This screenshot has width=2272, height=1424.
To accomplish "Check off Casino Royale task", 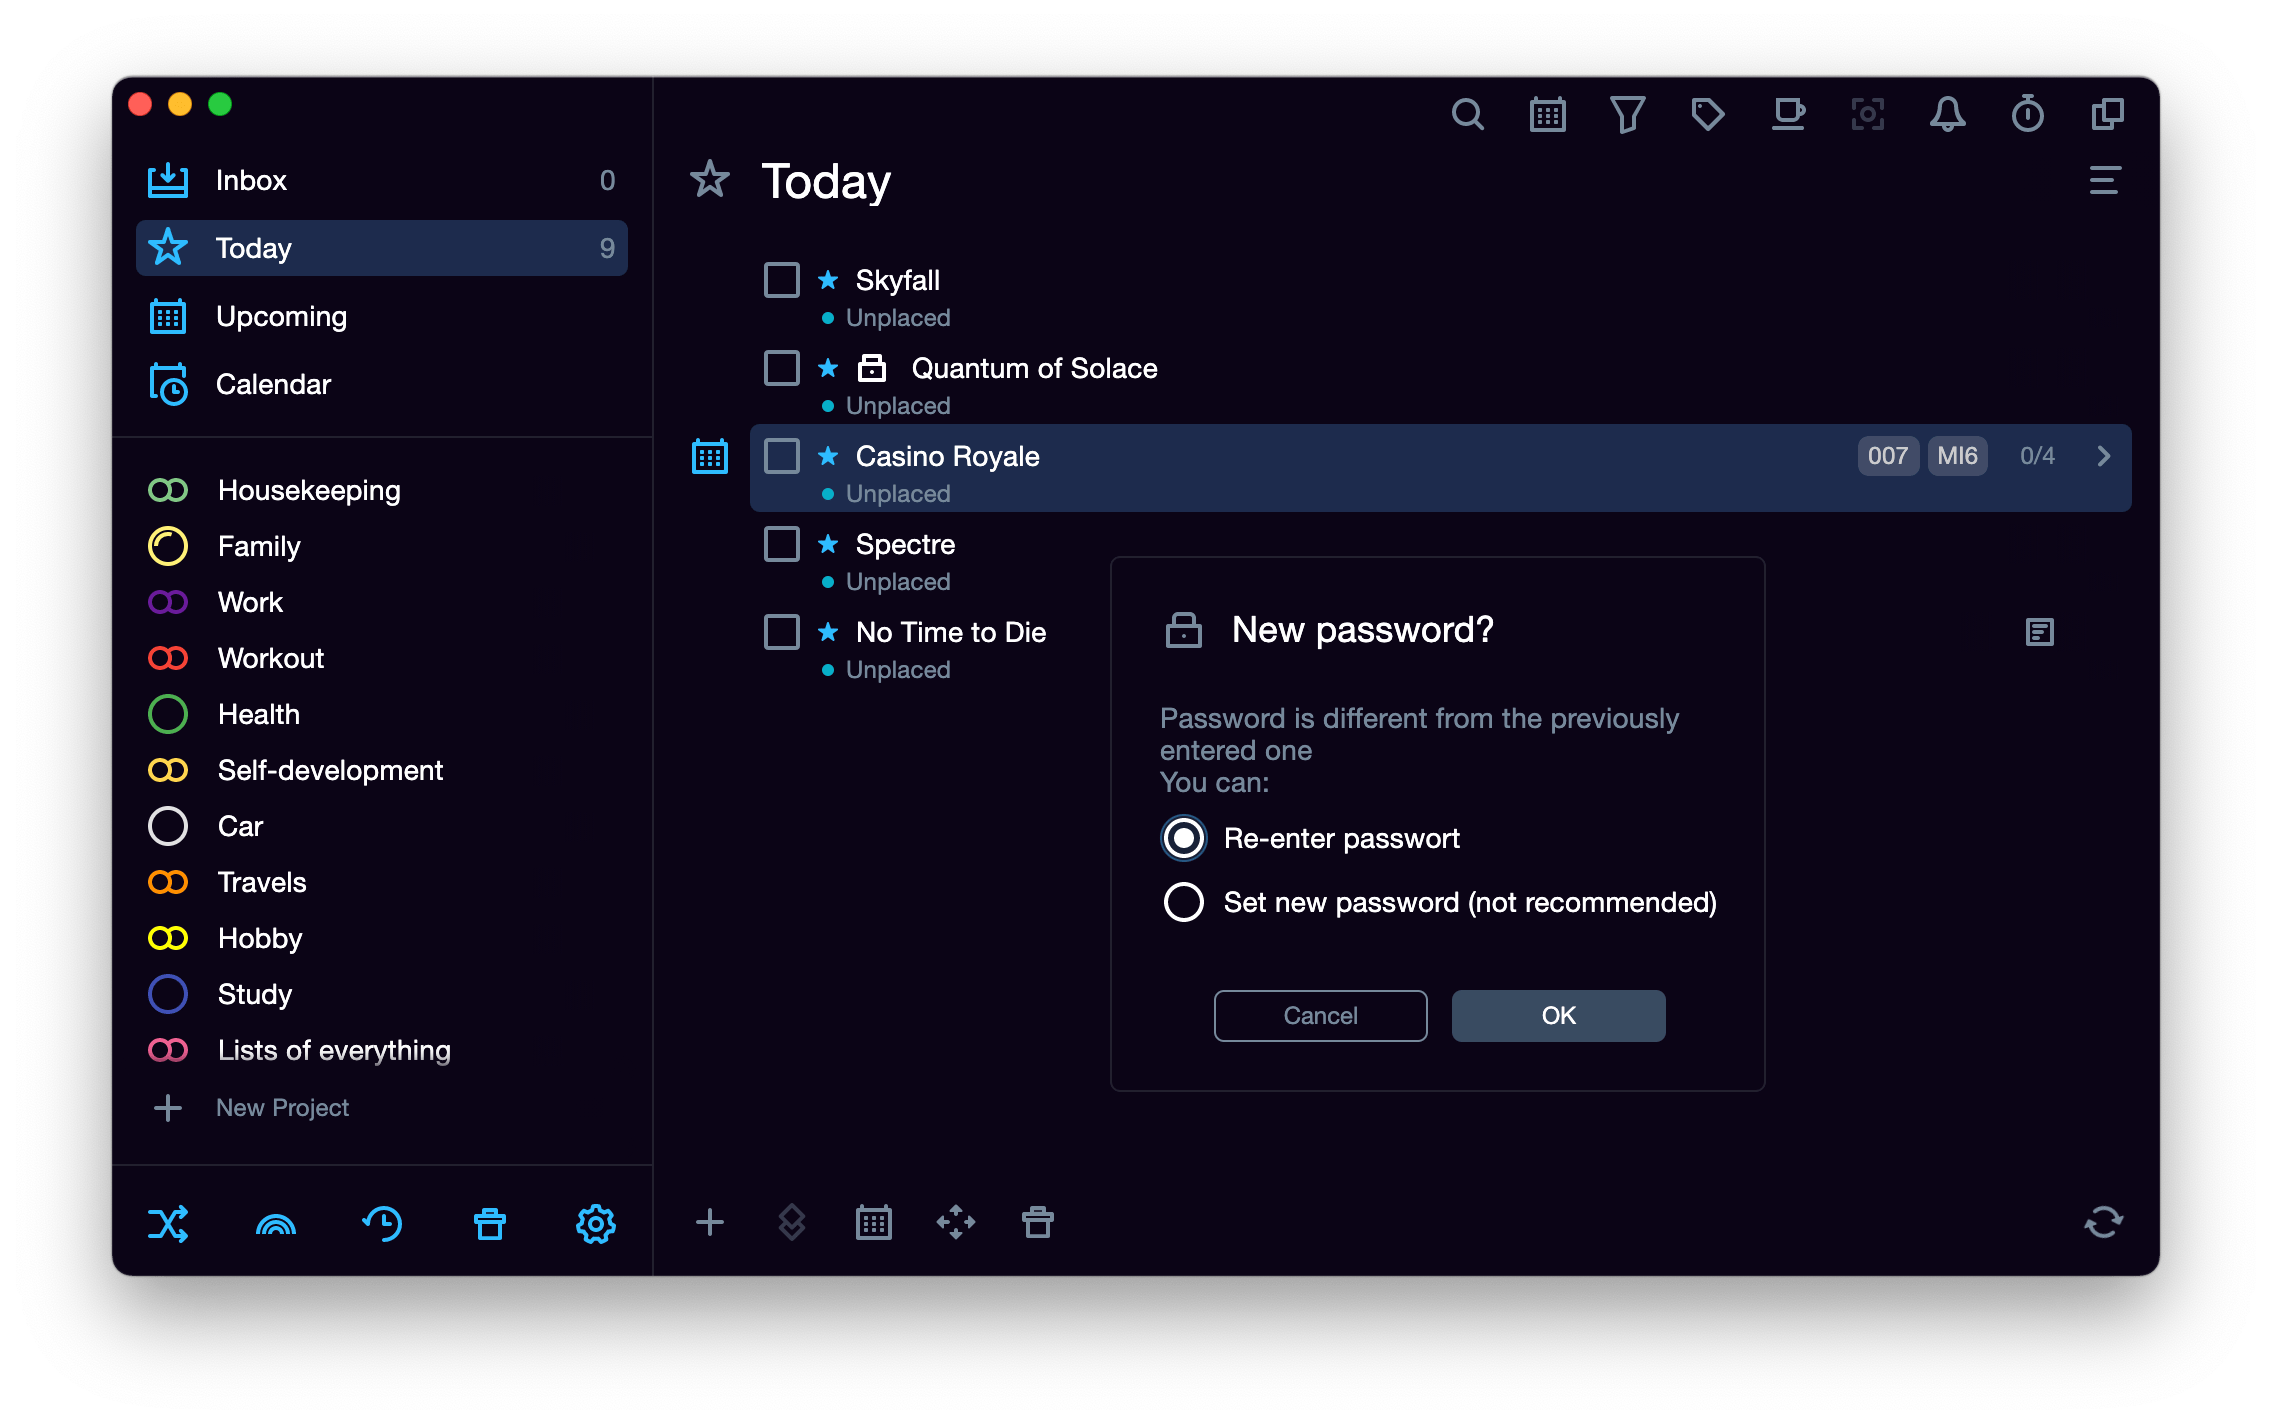I will (782, 456).
